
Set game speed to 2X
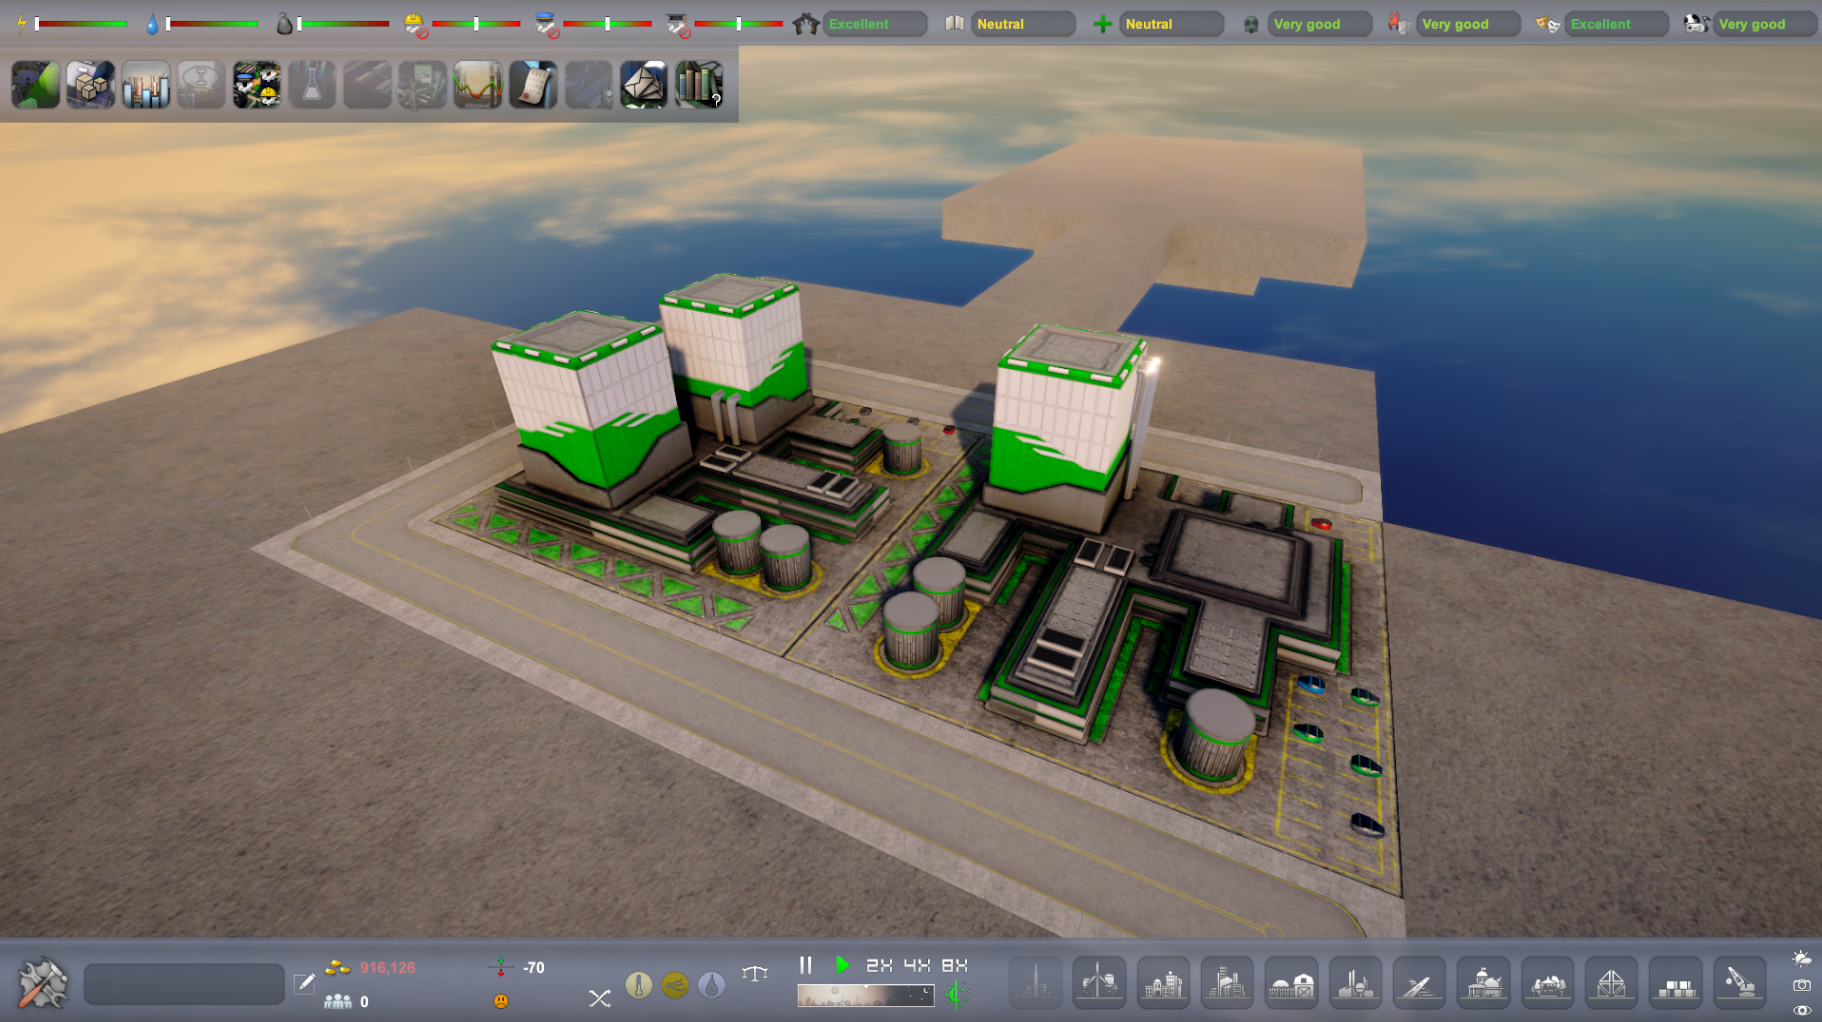pyautogui.click(x=879, y=965)
